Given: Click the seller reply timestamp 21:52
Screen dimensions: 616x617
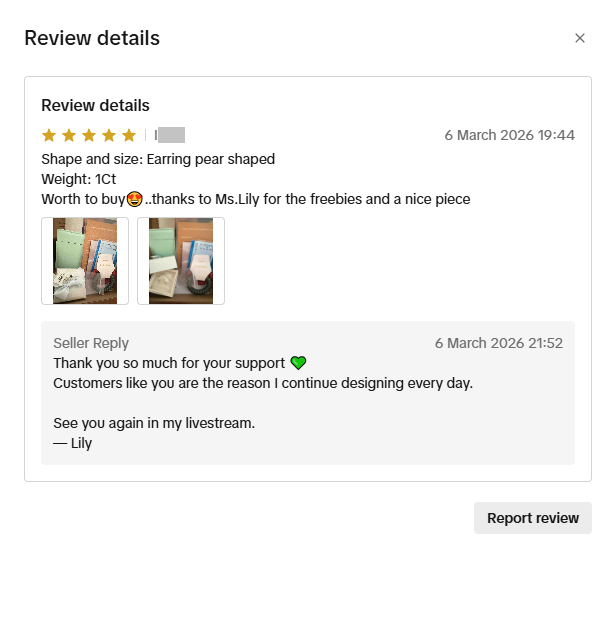Looking at the screenshot, I should pyautogui.click(x=499, y=343).
